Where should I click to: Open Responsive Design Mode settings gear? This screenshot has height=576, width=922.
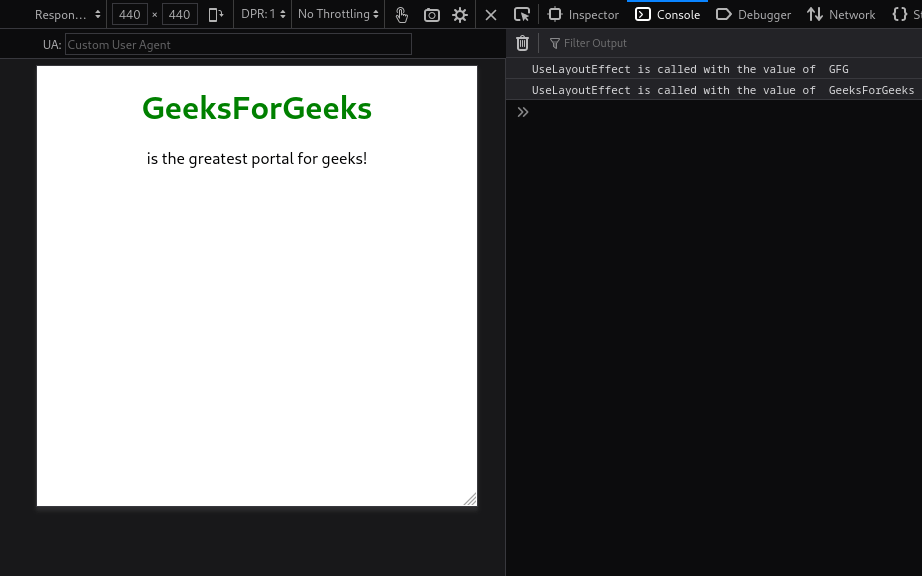460,15
